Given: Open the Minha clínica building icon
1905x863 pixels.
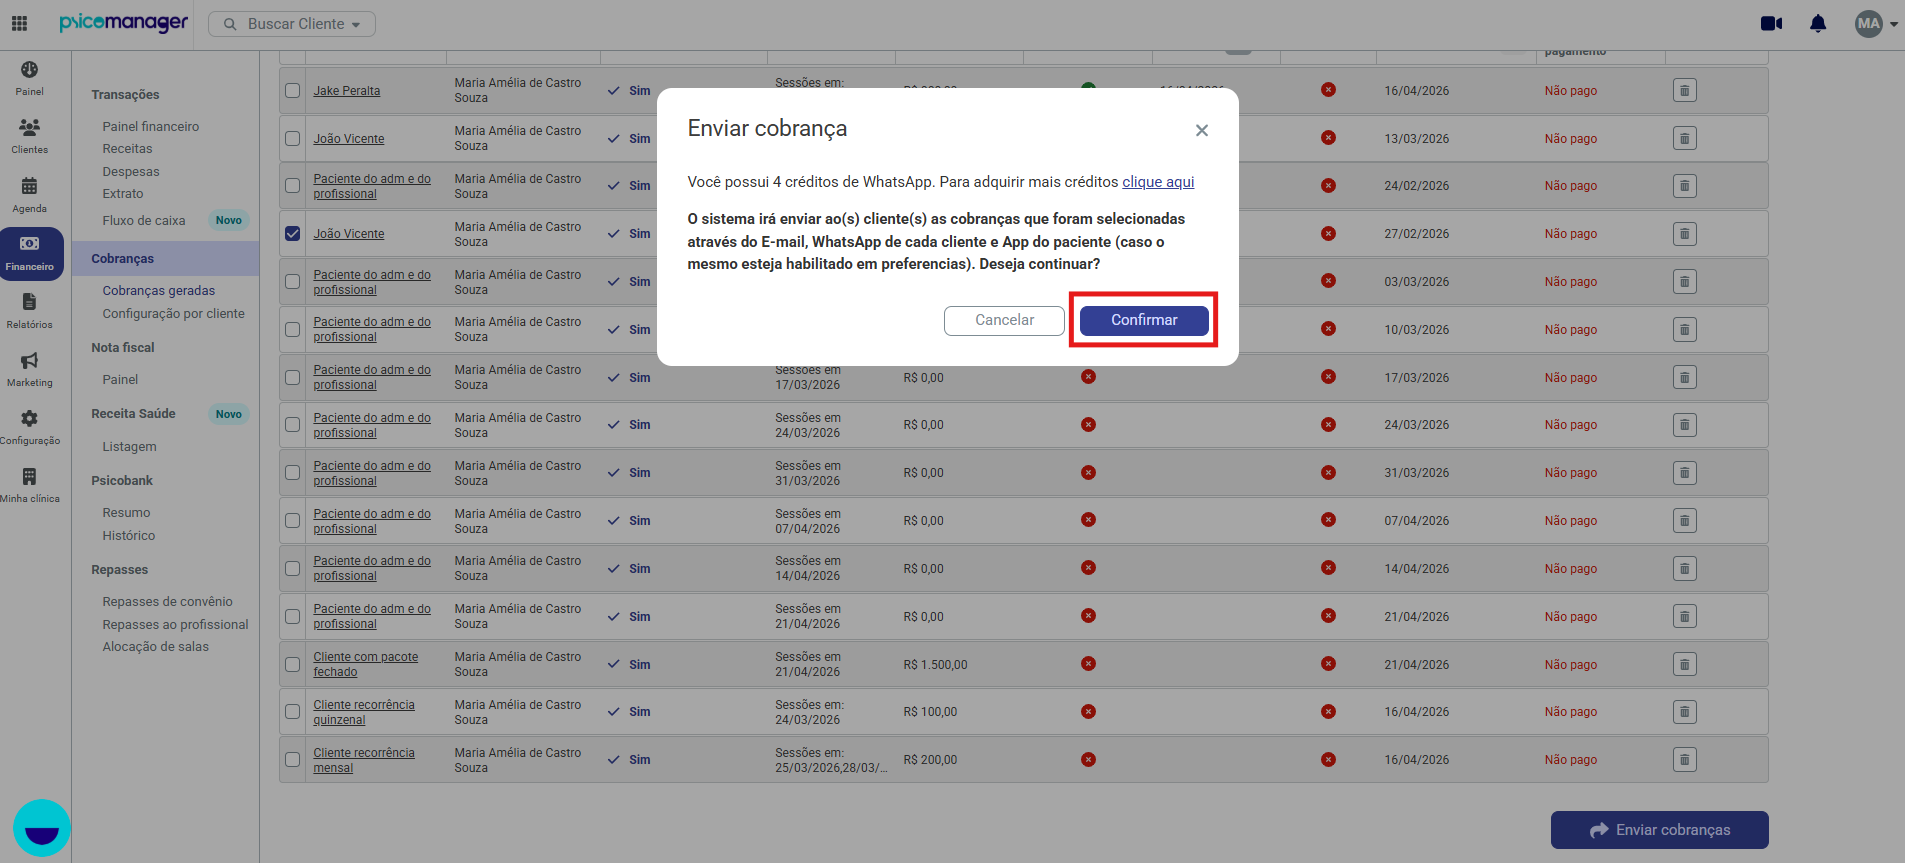Looking at the screenshot, I should (29, 484).
